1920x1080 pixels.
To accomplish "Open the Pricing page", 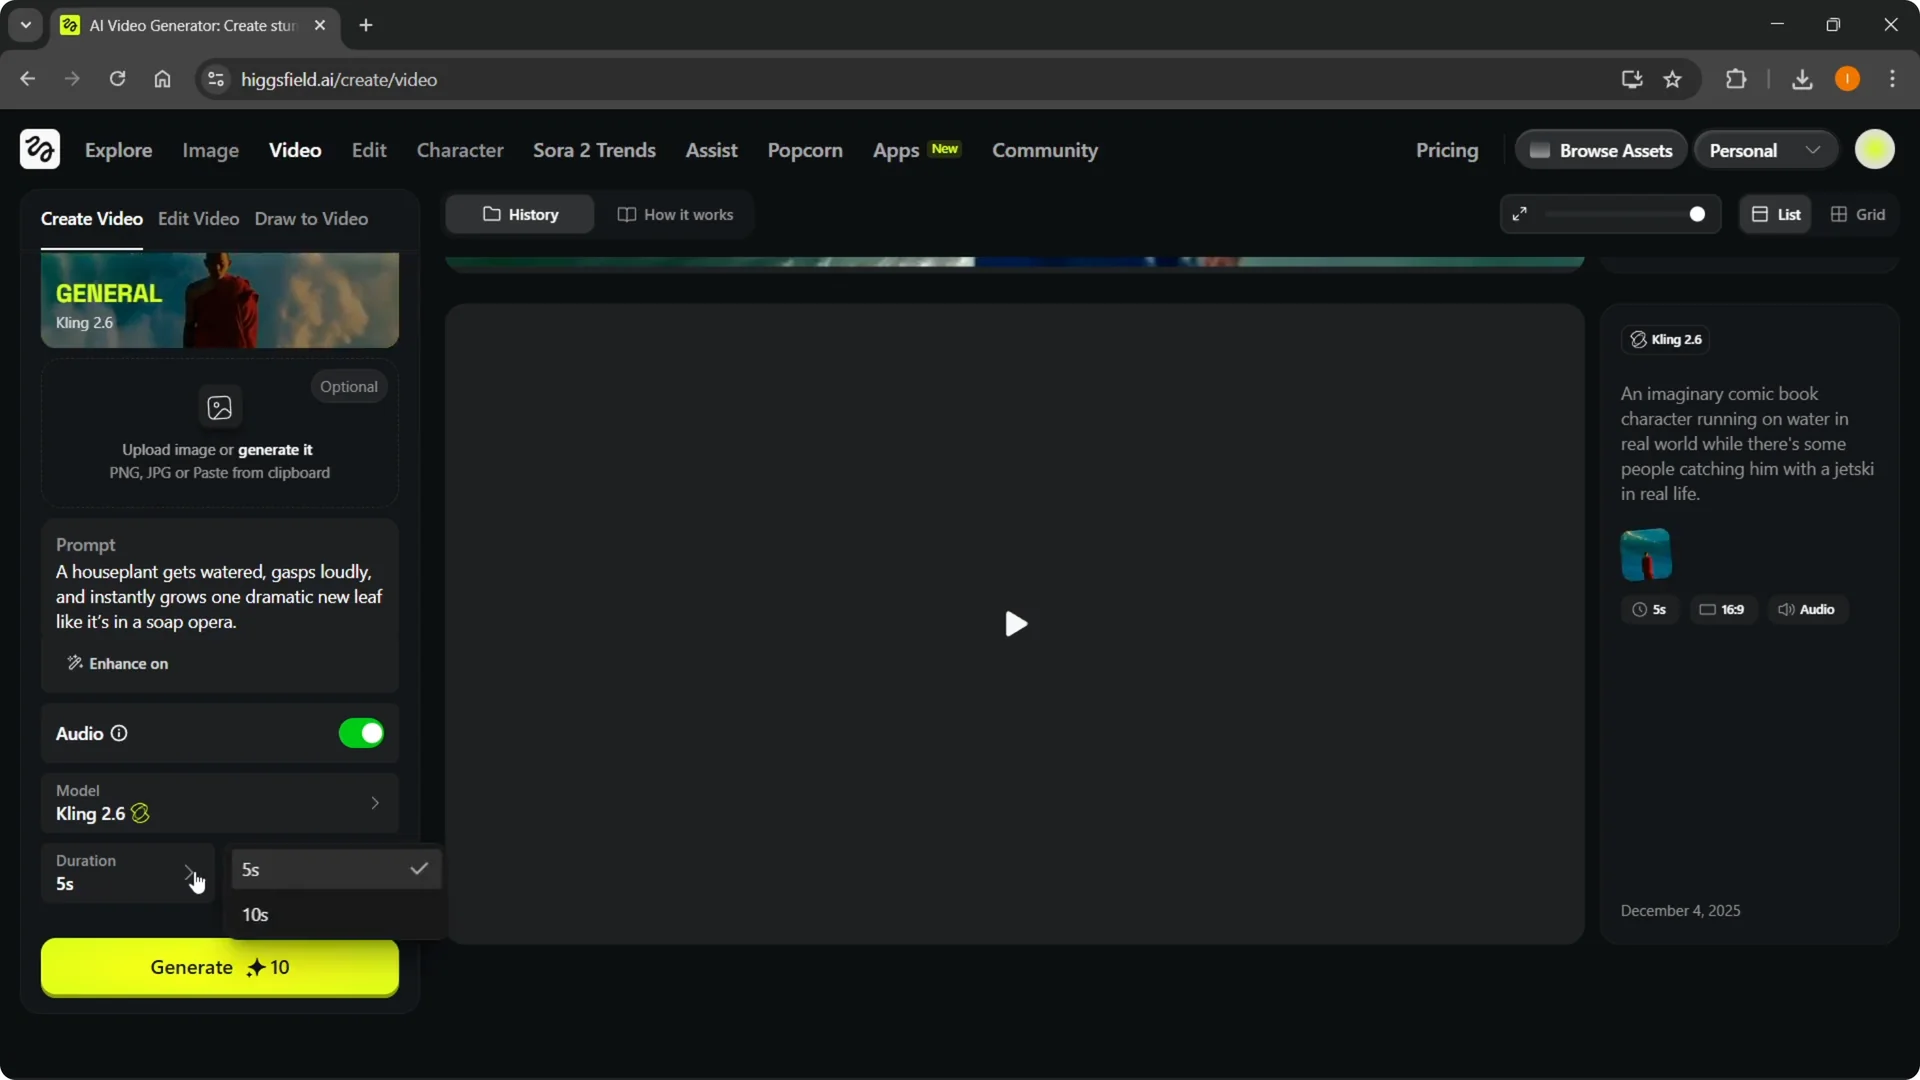I will (1447, 150).
